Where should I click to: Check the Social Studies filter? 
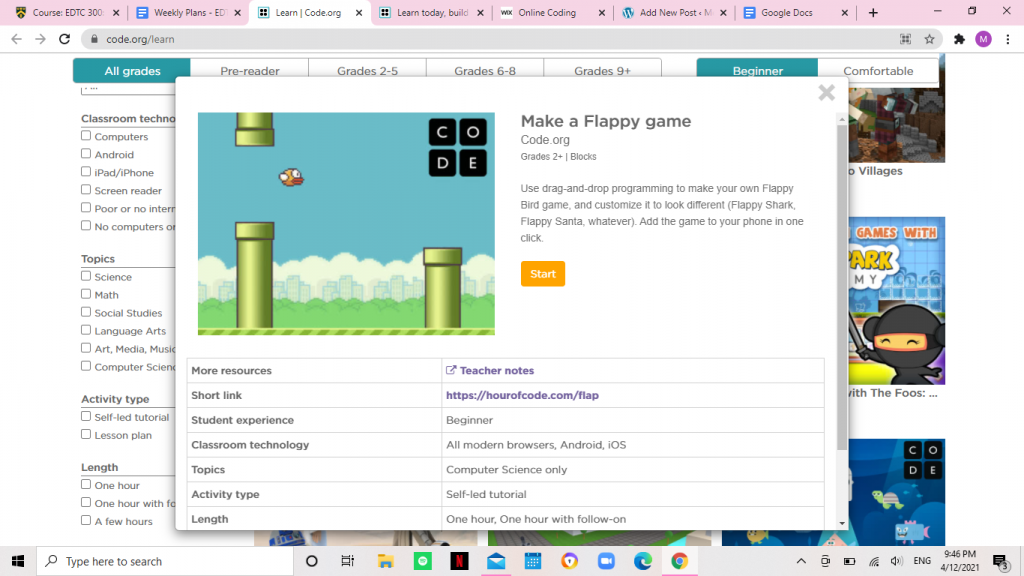(86, 312)
